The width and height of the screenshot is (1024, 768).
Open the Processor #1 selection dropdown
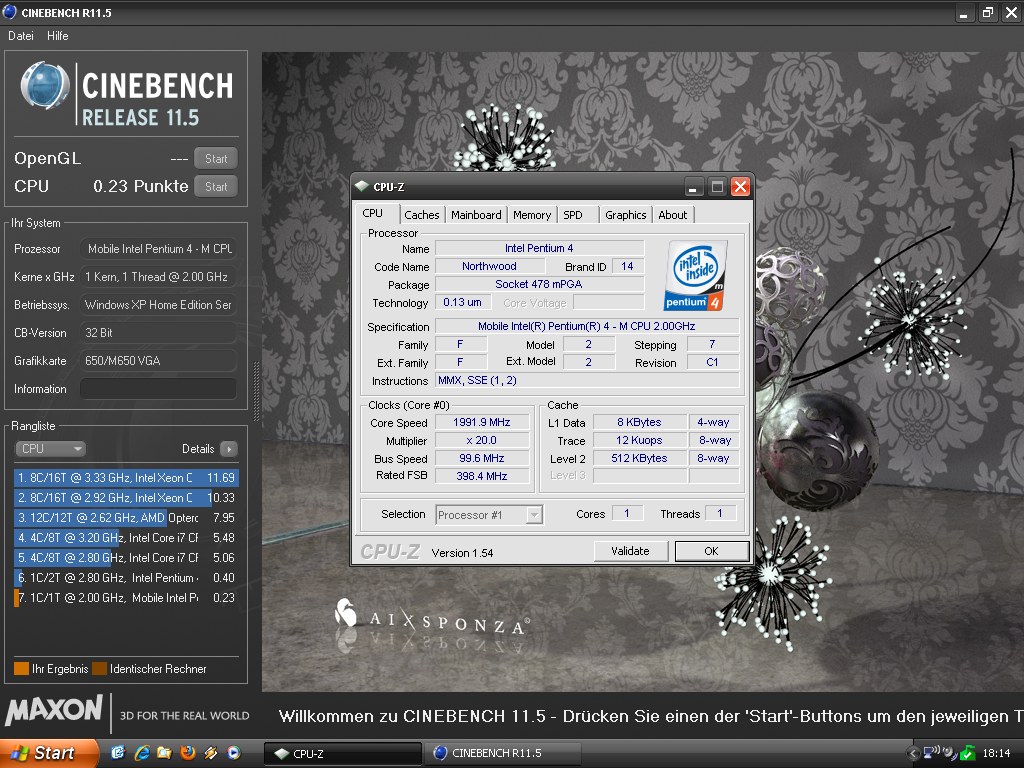489,515
